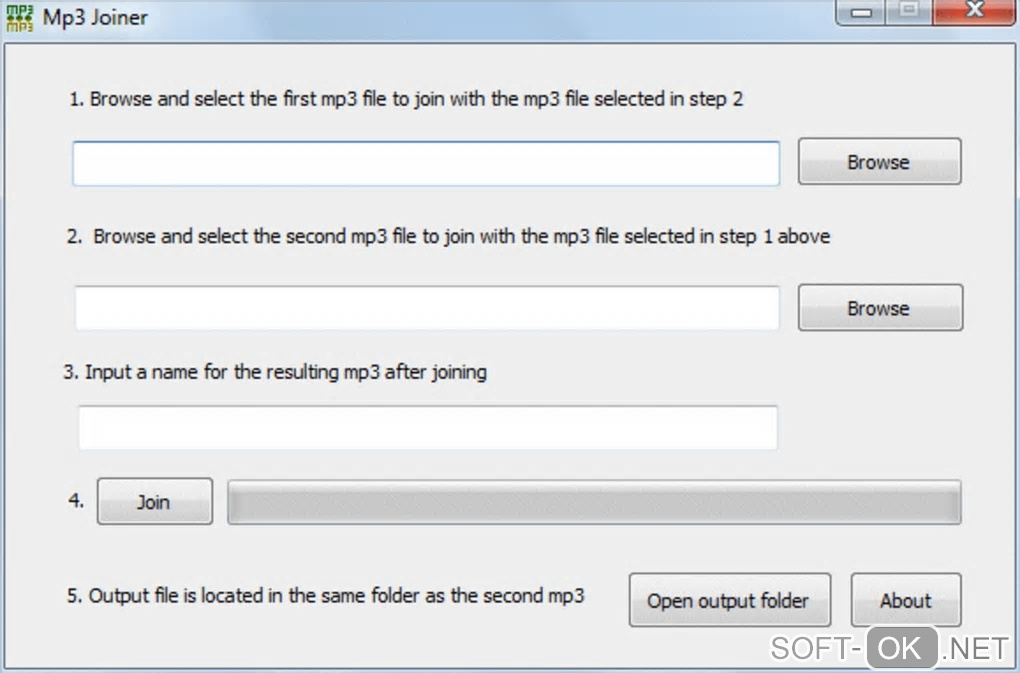
Task: Click the step 5 output location text
Action: pyautogui.click(x=326, y=596)
